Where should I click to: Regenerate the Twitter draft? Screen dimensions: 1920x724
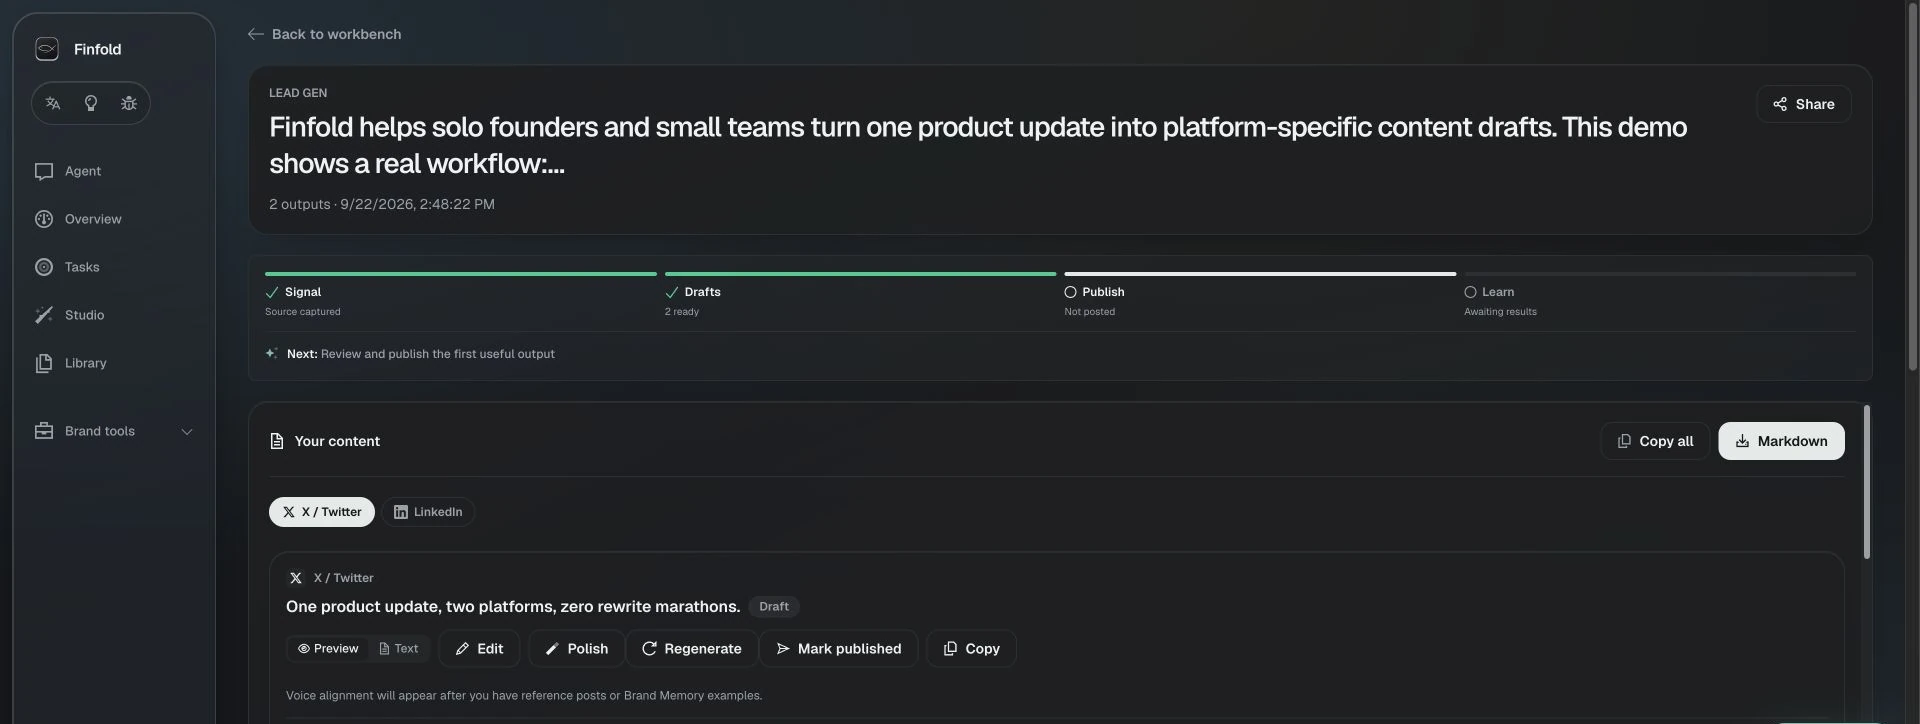pyautogui.click(x=691, y=649)
